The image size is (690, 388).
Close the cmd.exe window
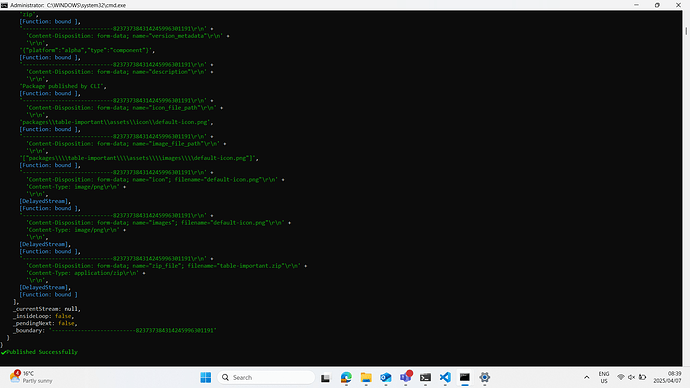[678, 5]
